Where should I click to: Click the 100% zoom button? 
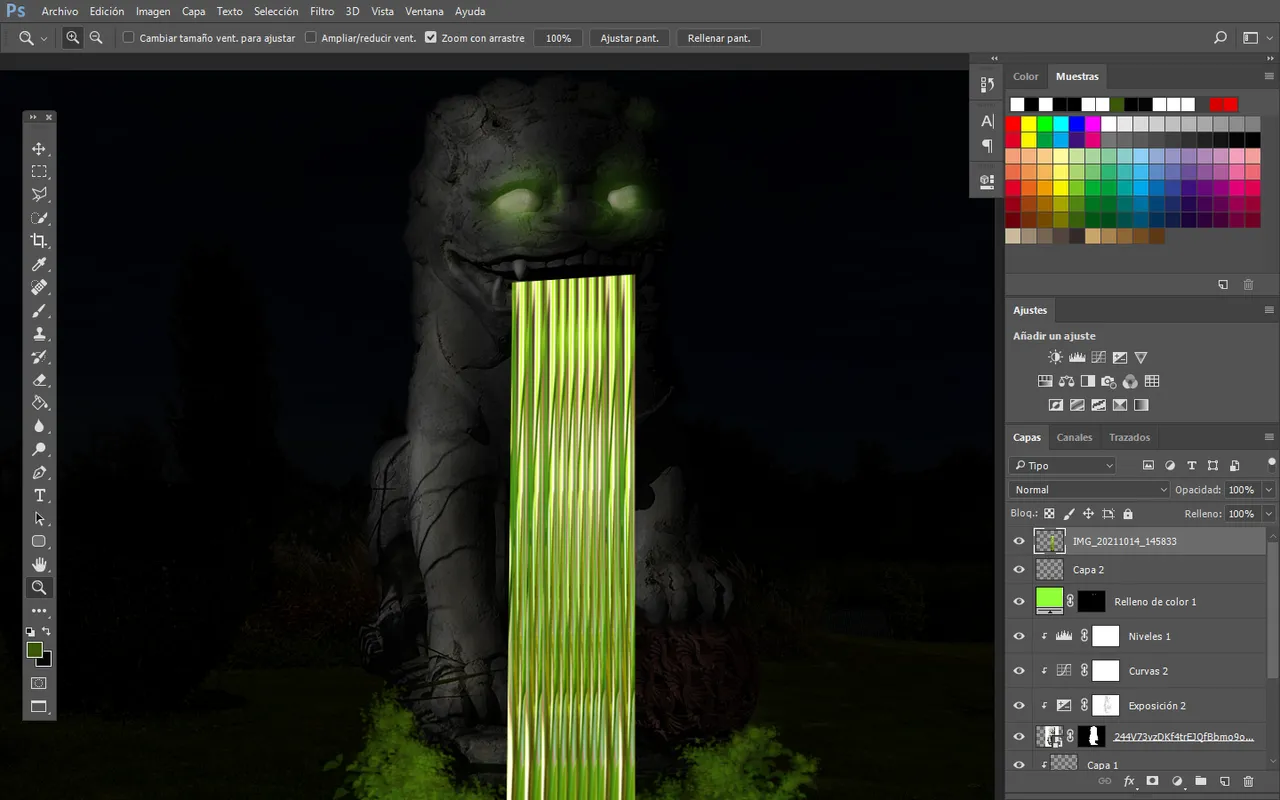558,38
